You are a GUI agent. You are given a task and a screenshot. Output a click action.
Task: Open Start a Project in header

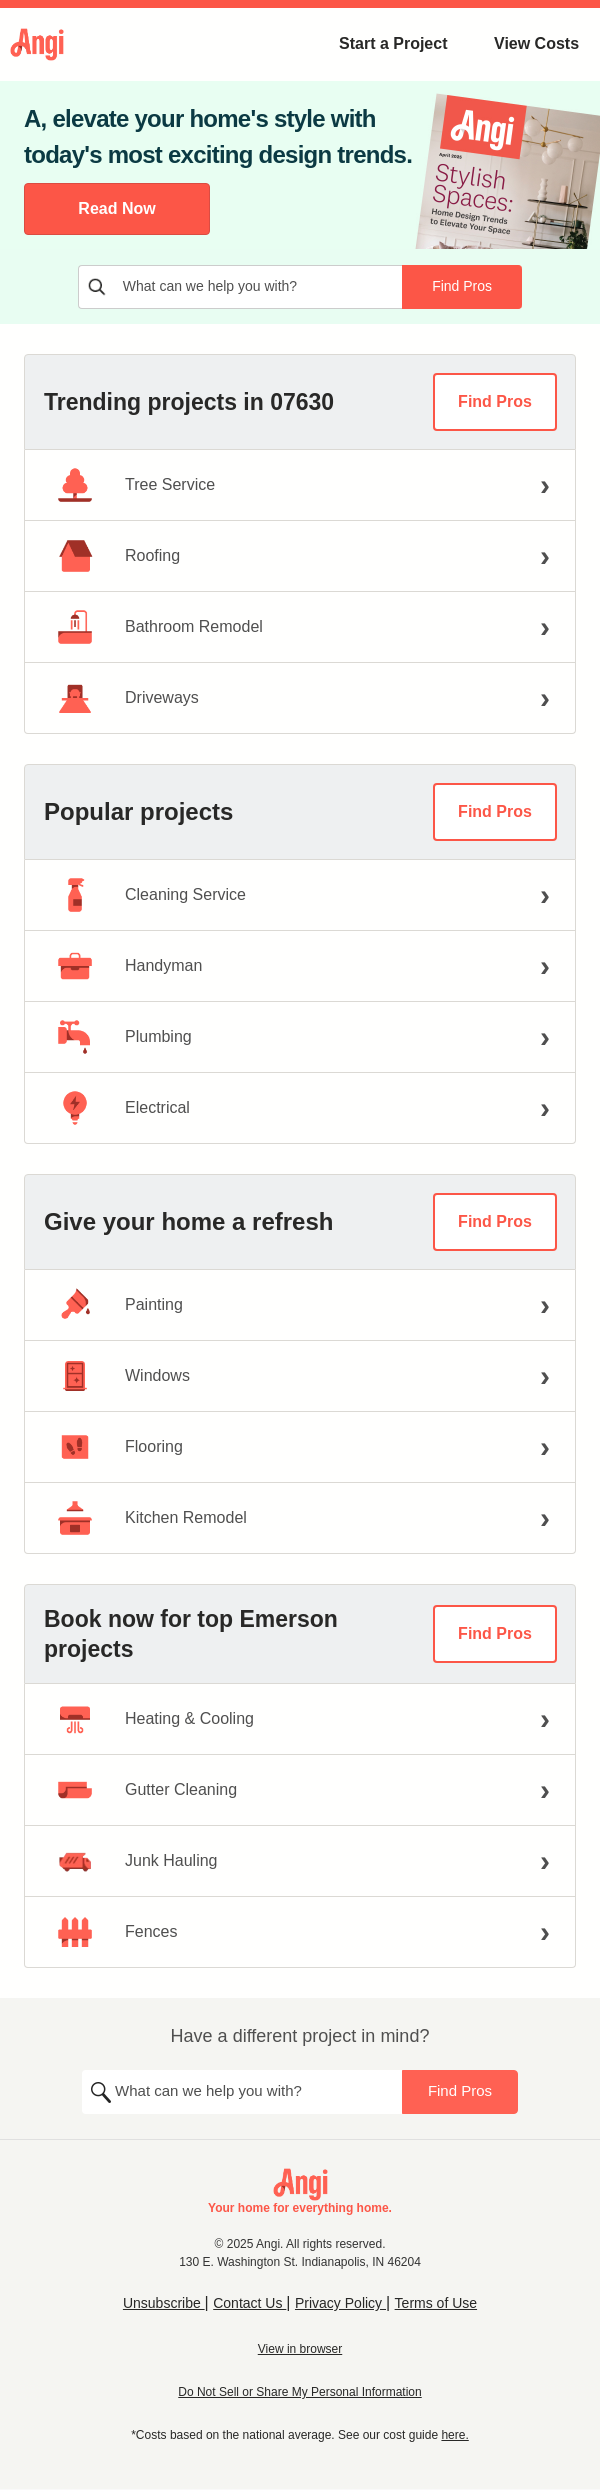393,44
